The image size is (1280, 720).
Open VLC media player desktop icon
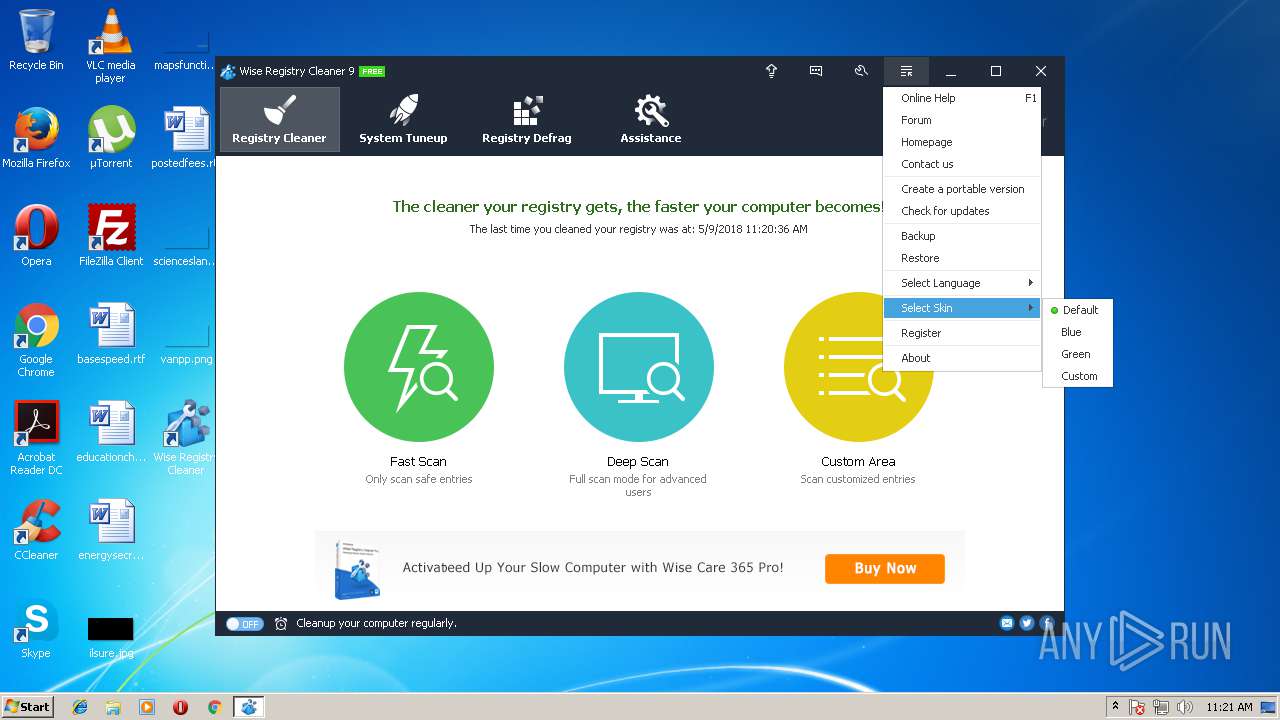click(x=110, y=46)
